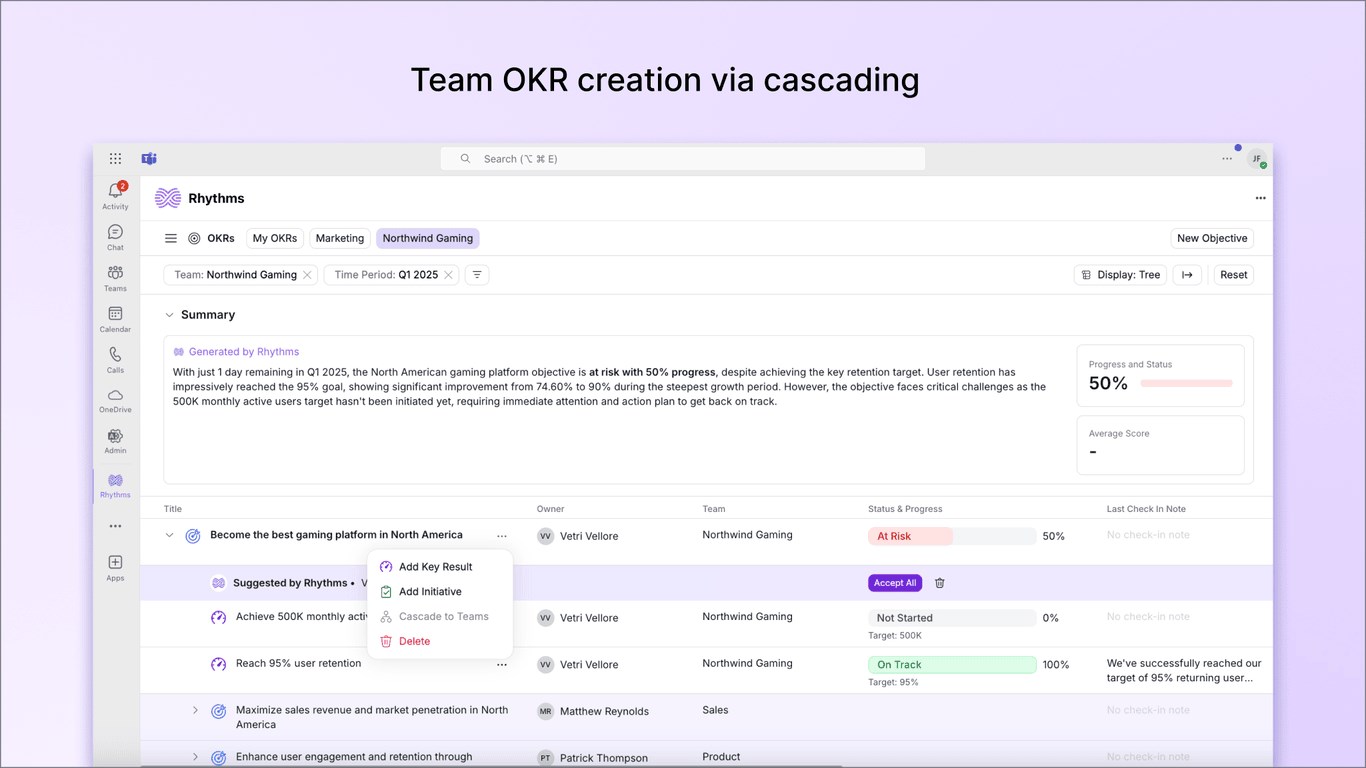Remove the Time Period Q1 2025 filter
Screen dimensions: 1366x768
point(448,275)
